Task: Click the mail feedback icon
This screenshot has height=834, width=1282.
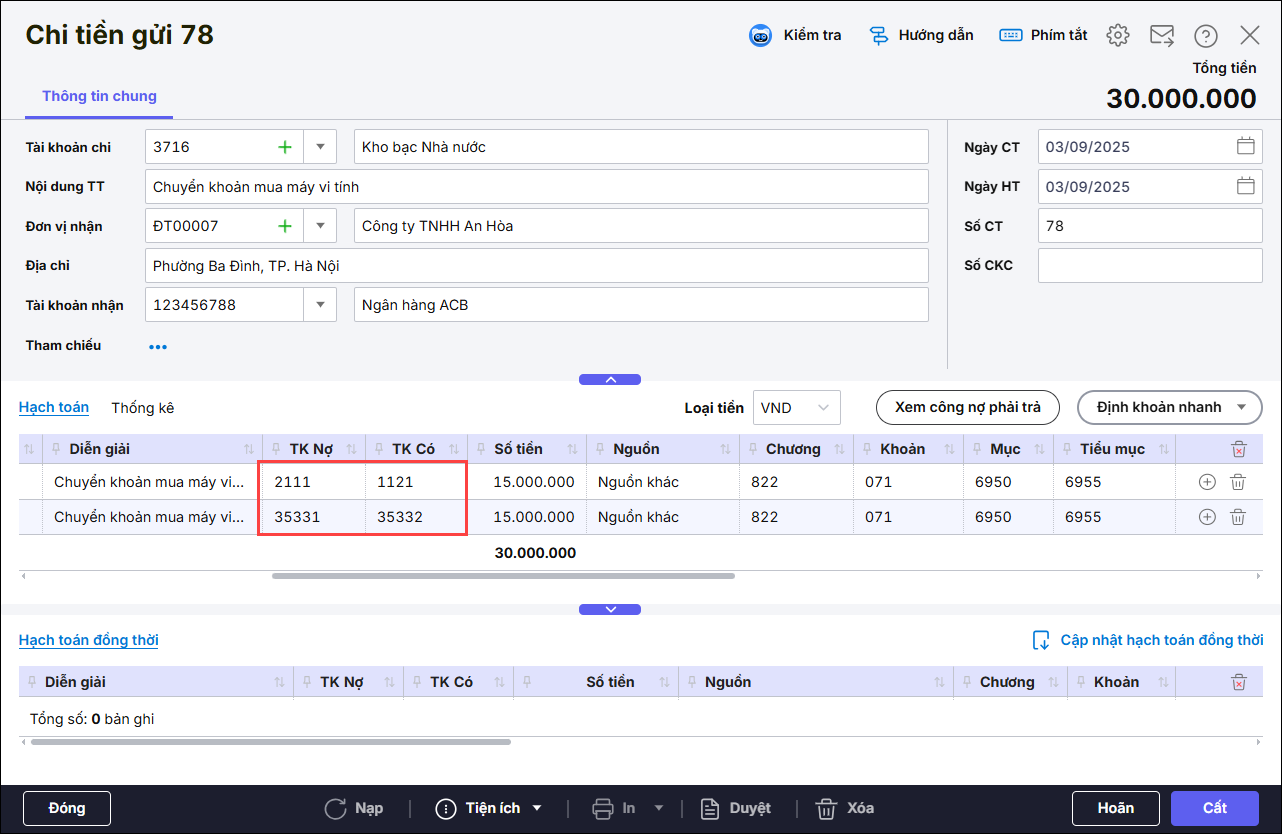Action: [x=1161, y=36]
